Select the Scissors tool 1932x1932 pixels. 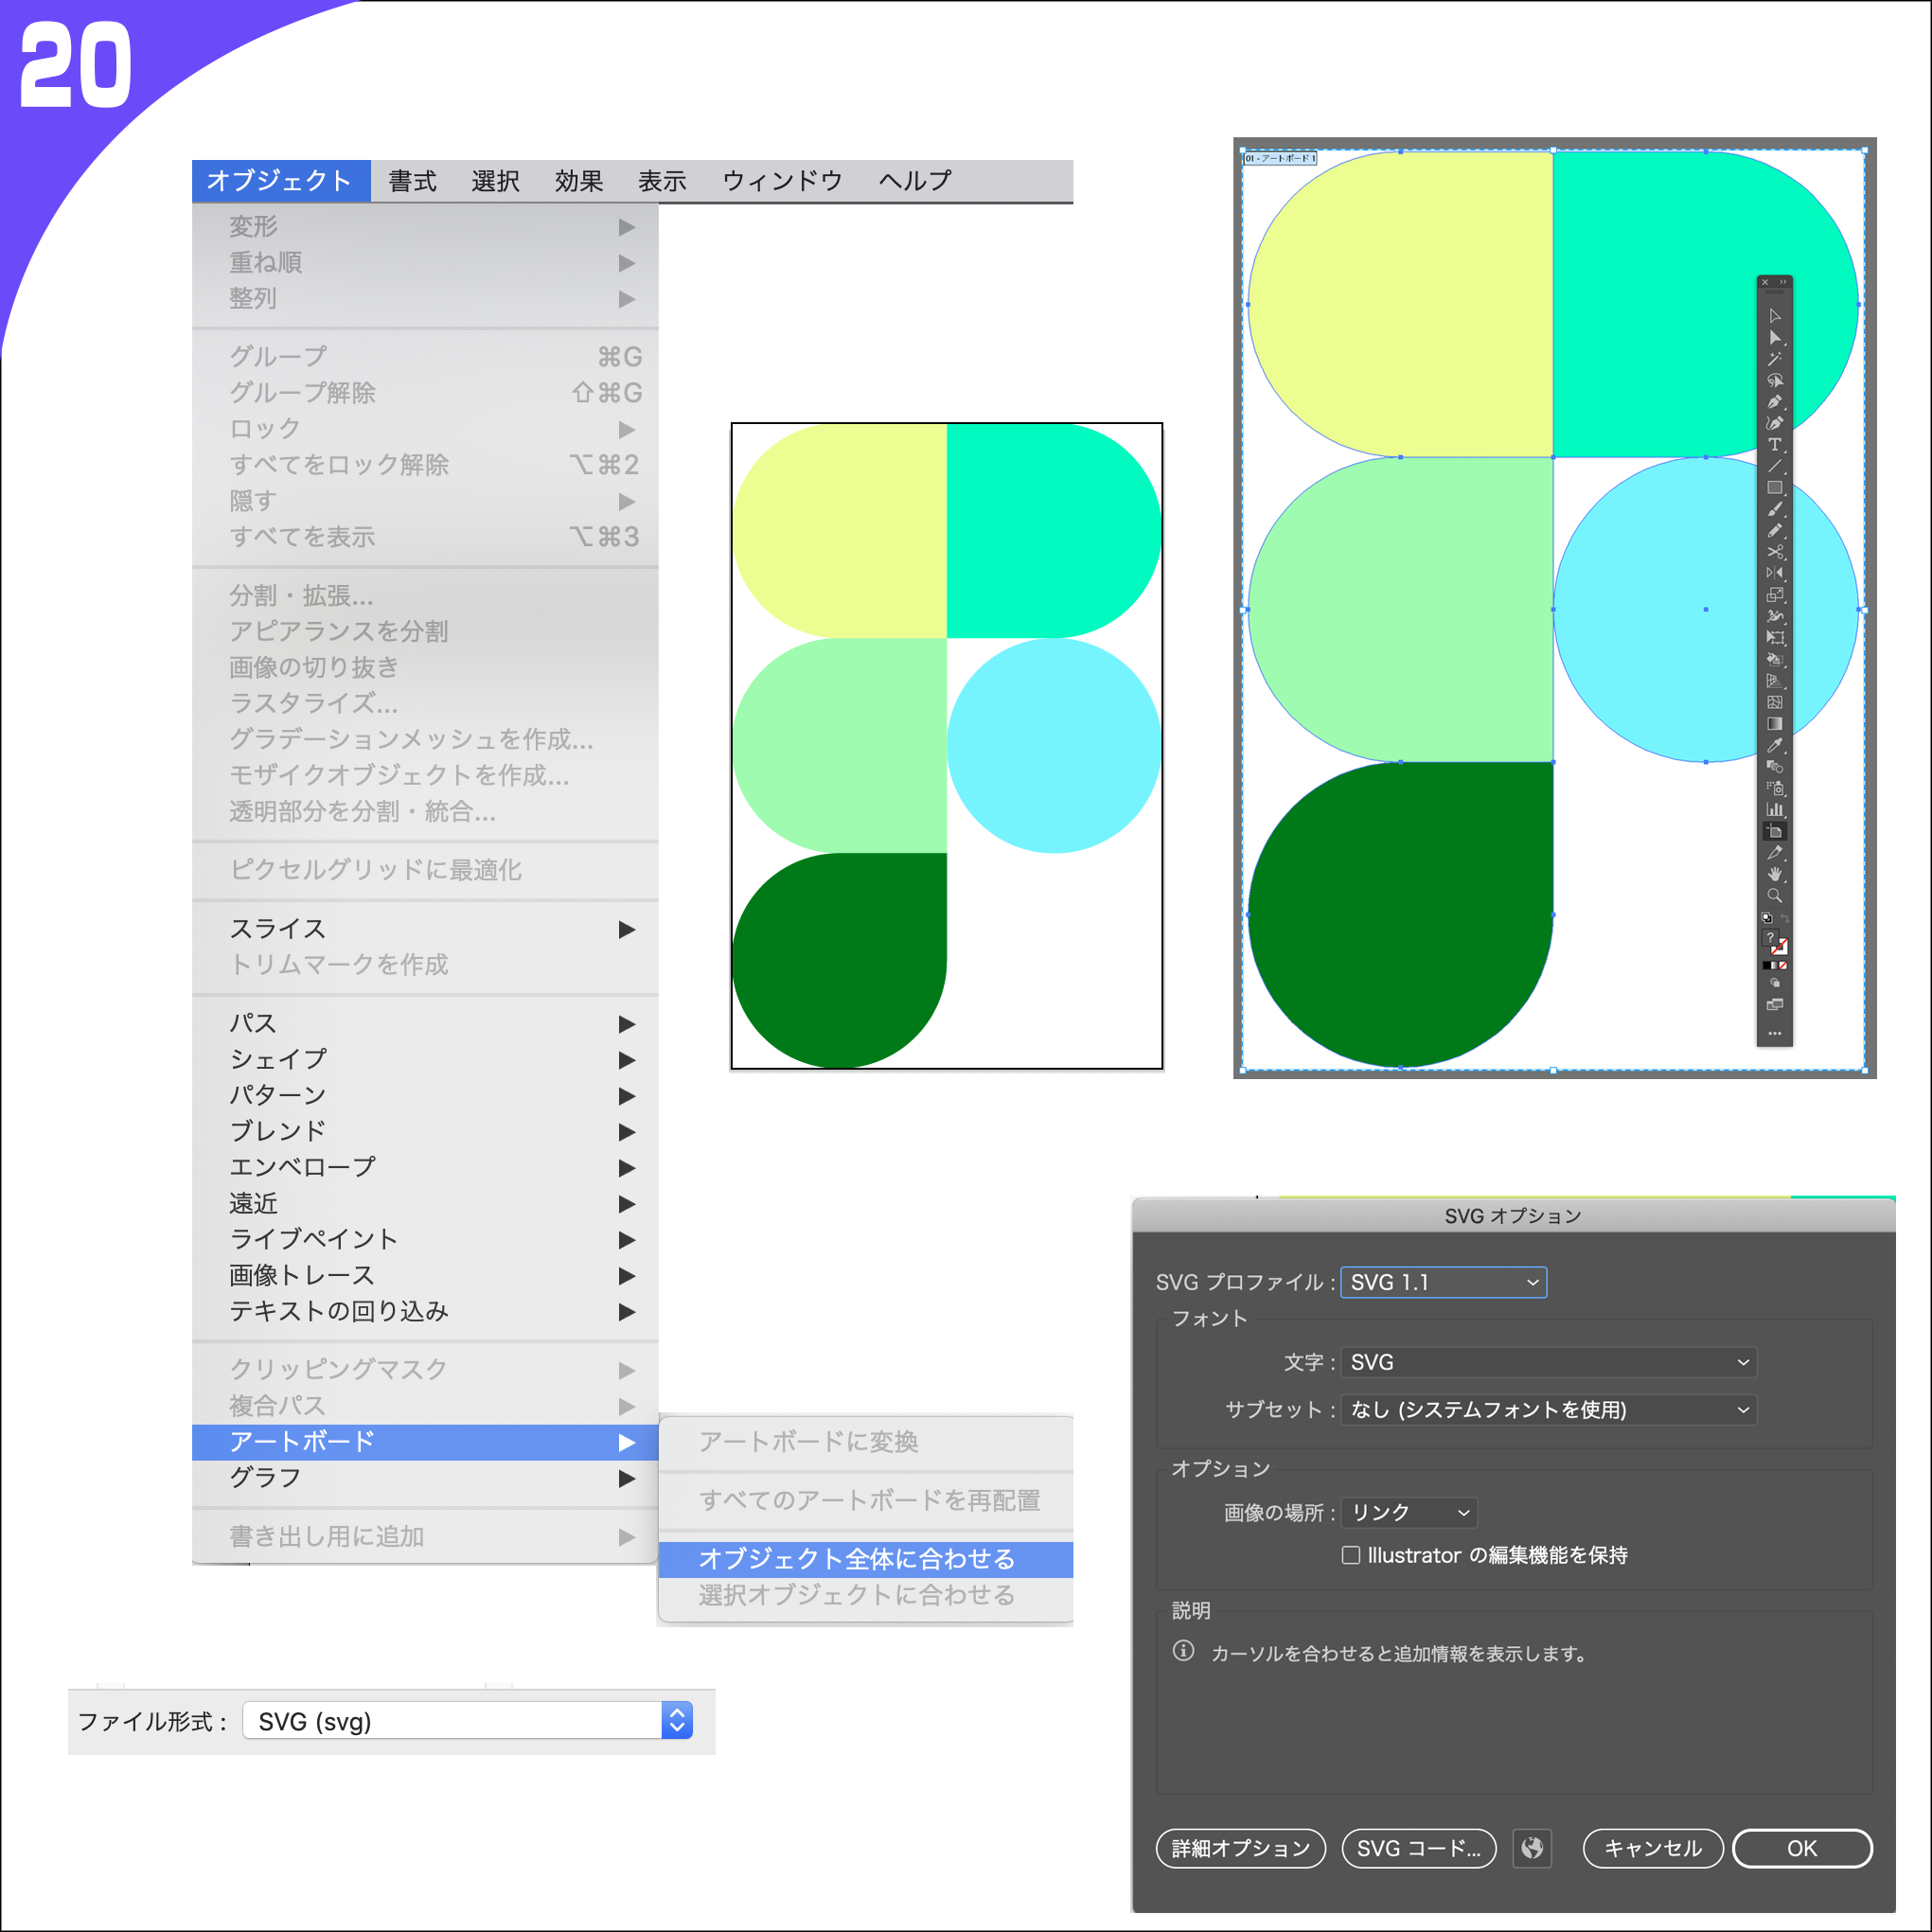click(1774, 552)
